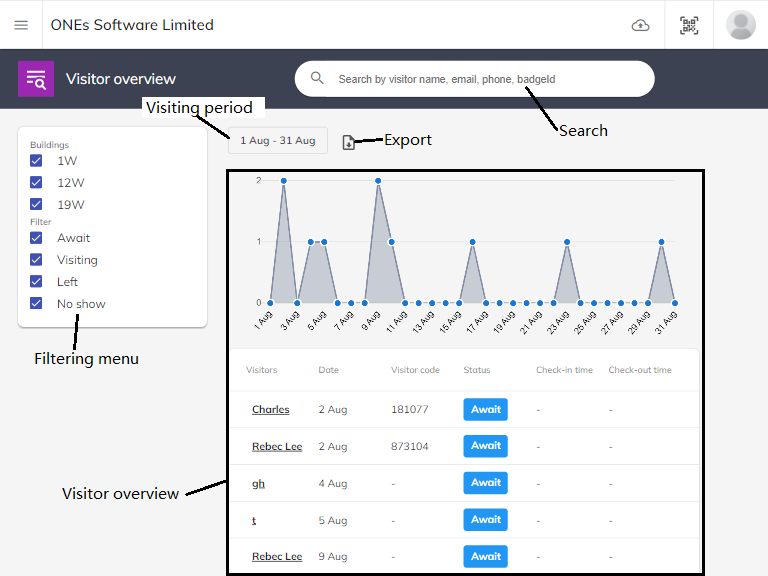Disable the 19W building checkbox

coord(36,205)
